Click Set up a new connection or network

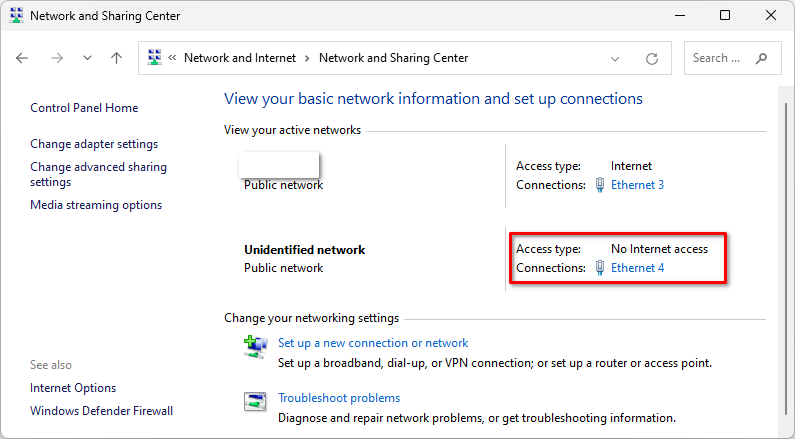[373, 343]
